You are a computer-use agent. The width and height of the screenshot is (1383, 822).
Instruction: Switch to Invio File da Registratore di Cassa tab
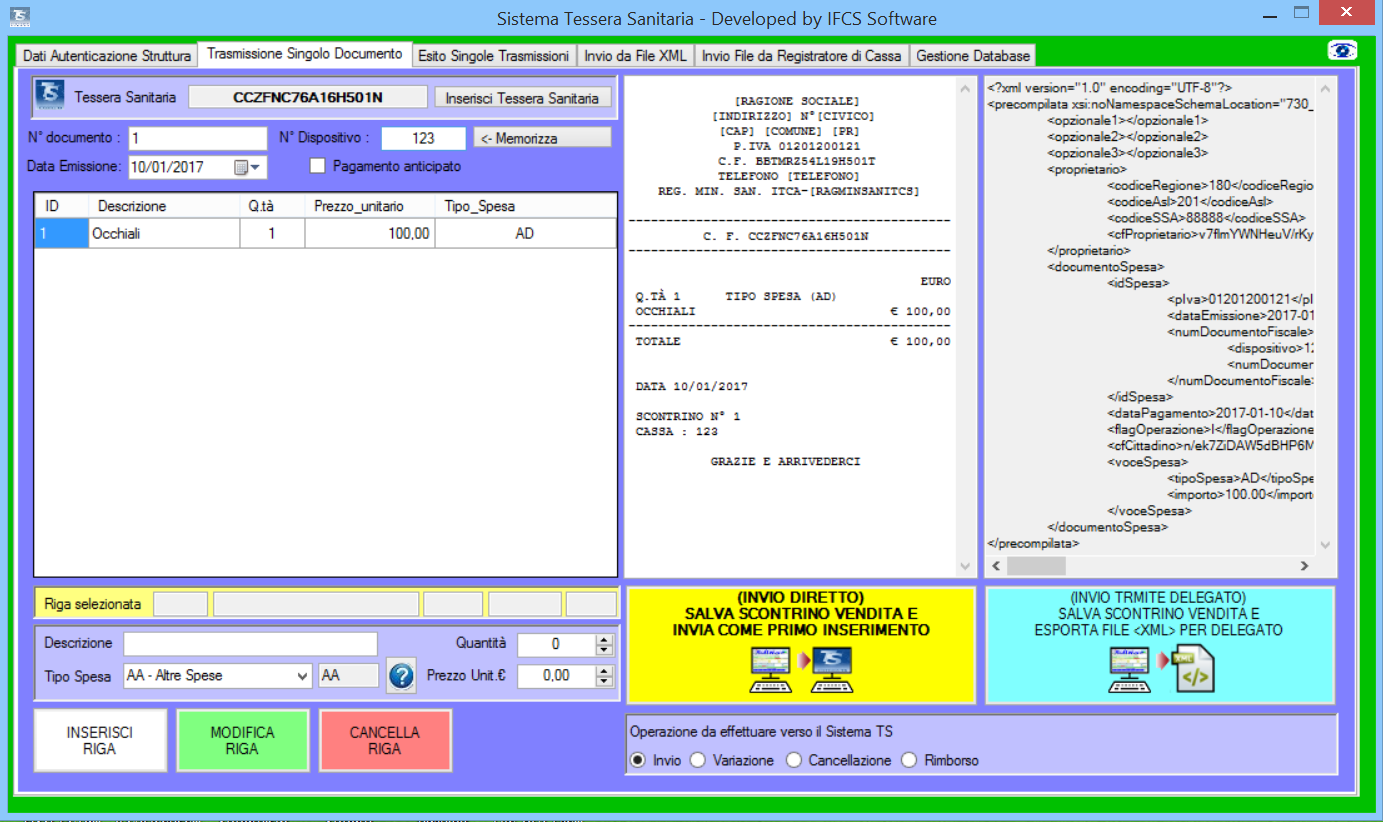point(802,56)
